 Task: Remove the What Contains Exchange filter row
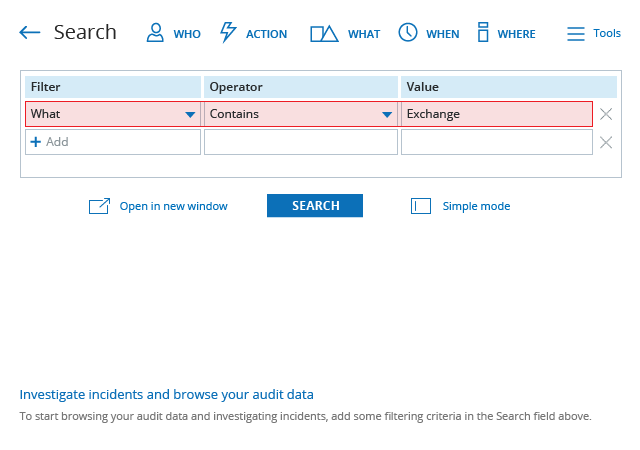click(x=606, y=114)
